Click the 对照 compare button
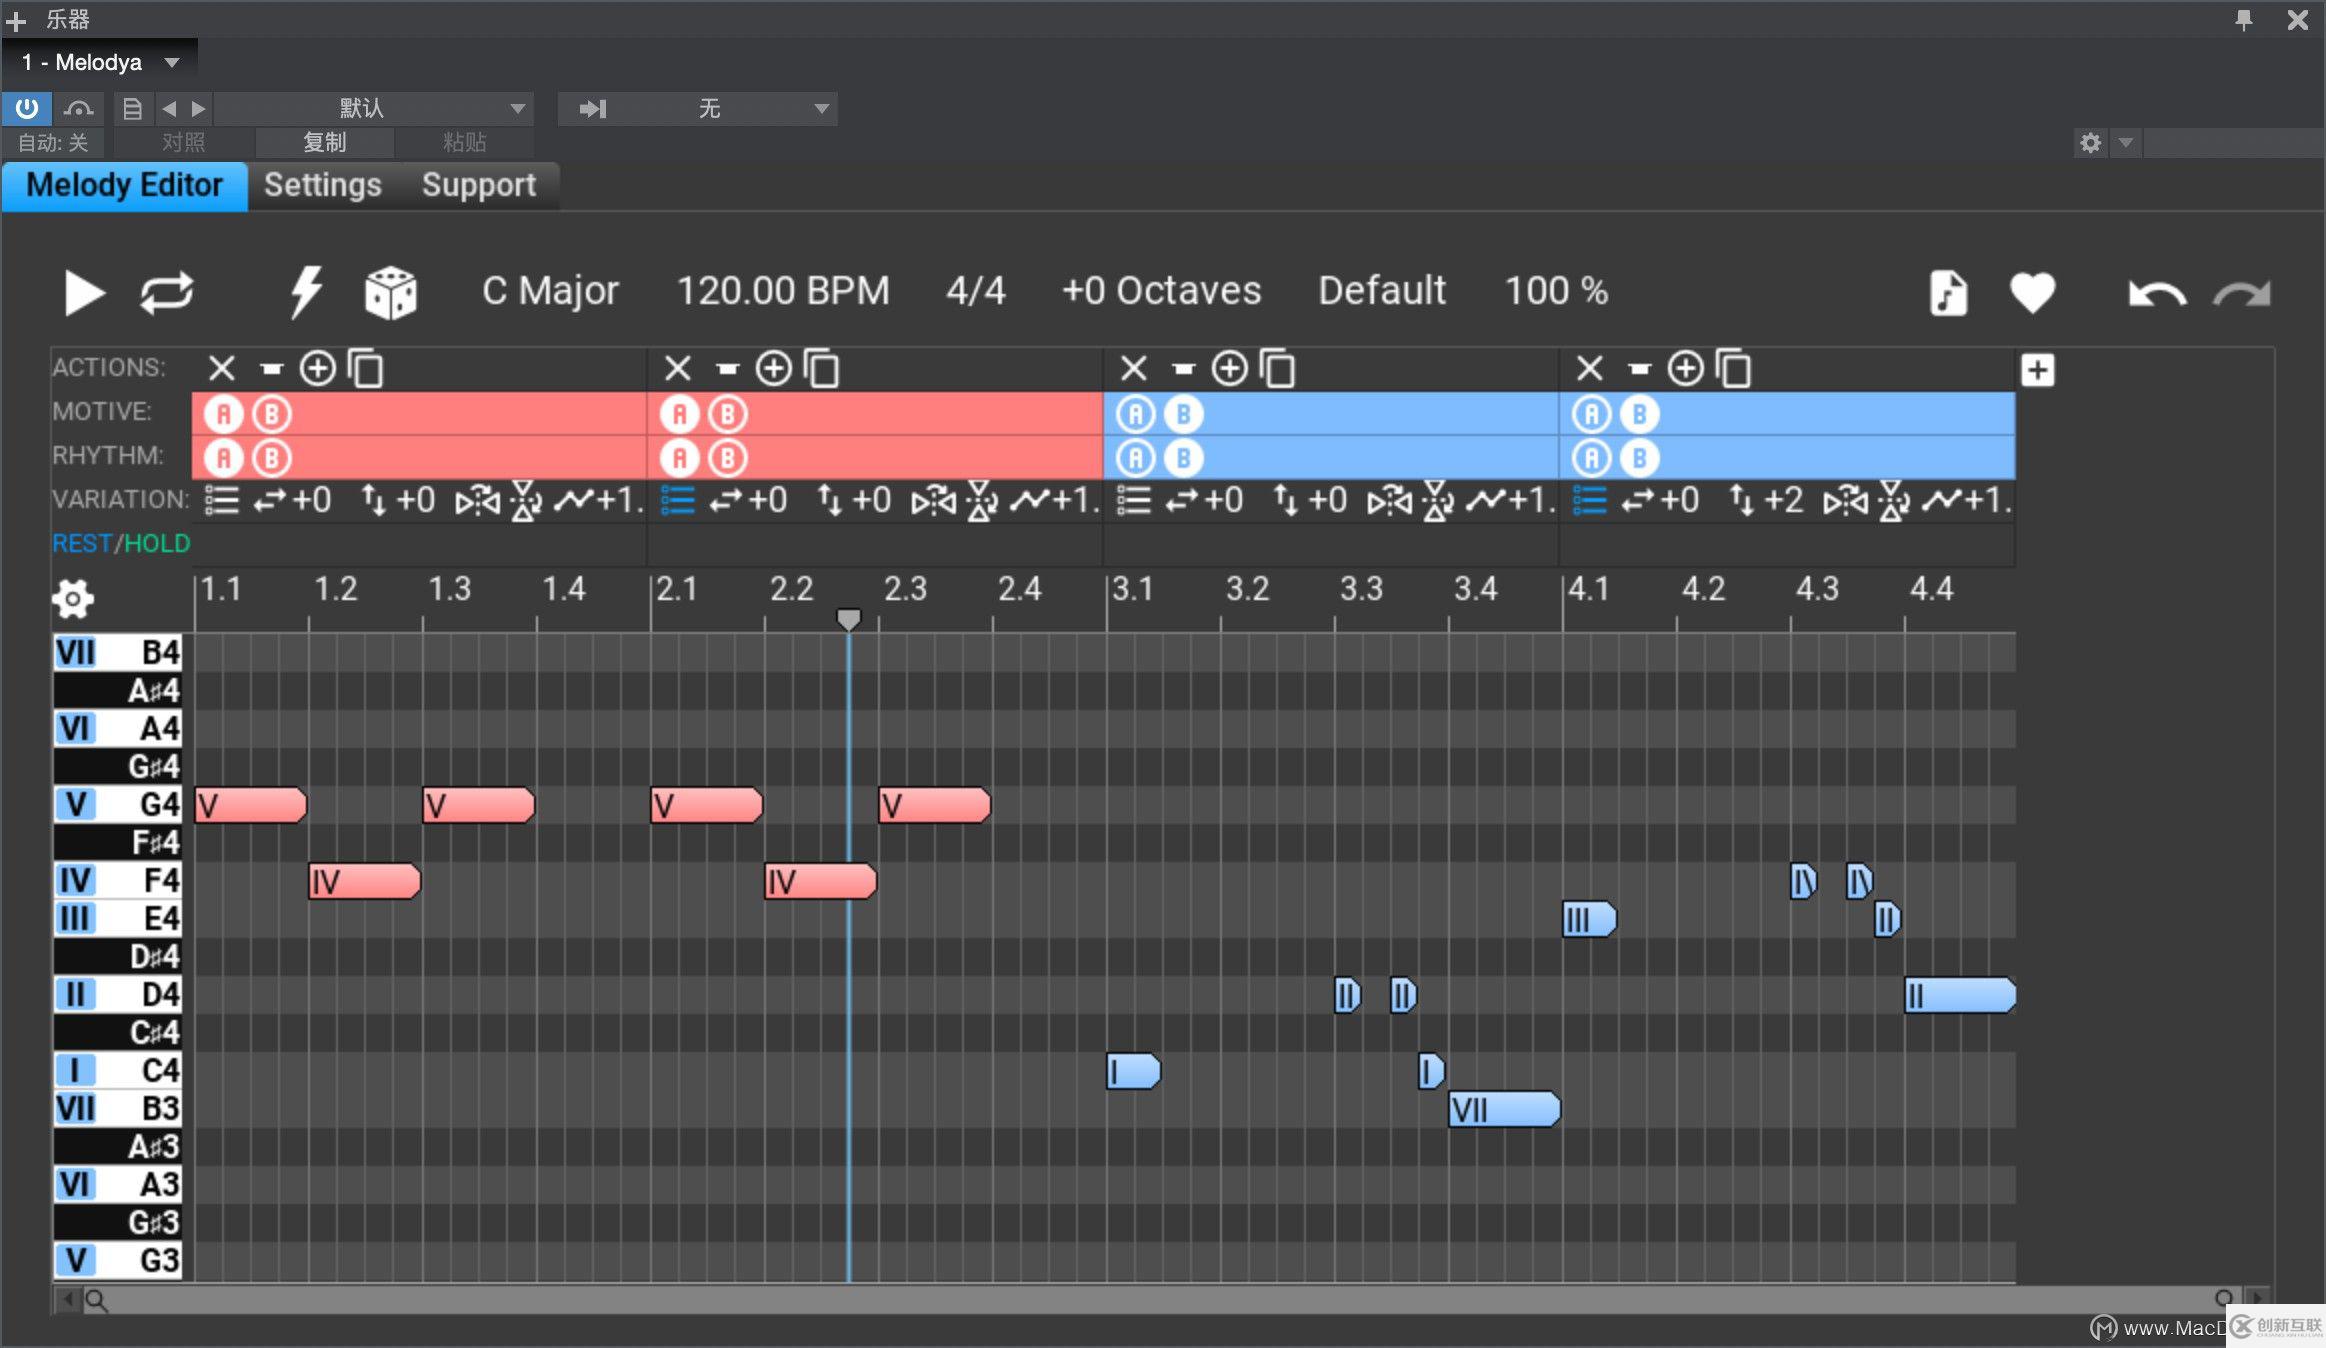This screenshot has height=1348, width=2326. (184, 142)
